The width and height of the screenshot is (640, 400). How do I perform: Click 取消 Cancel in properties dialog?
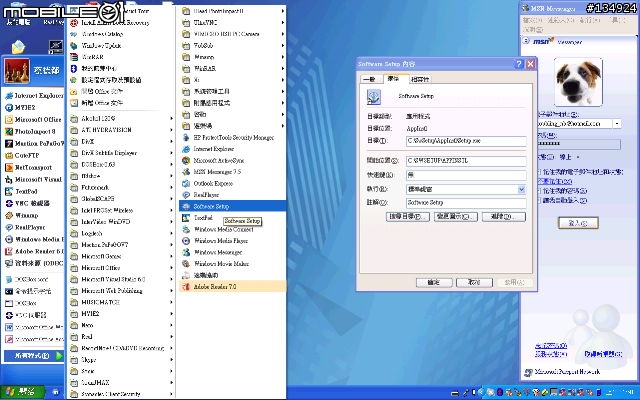474,282
